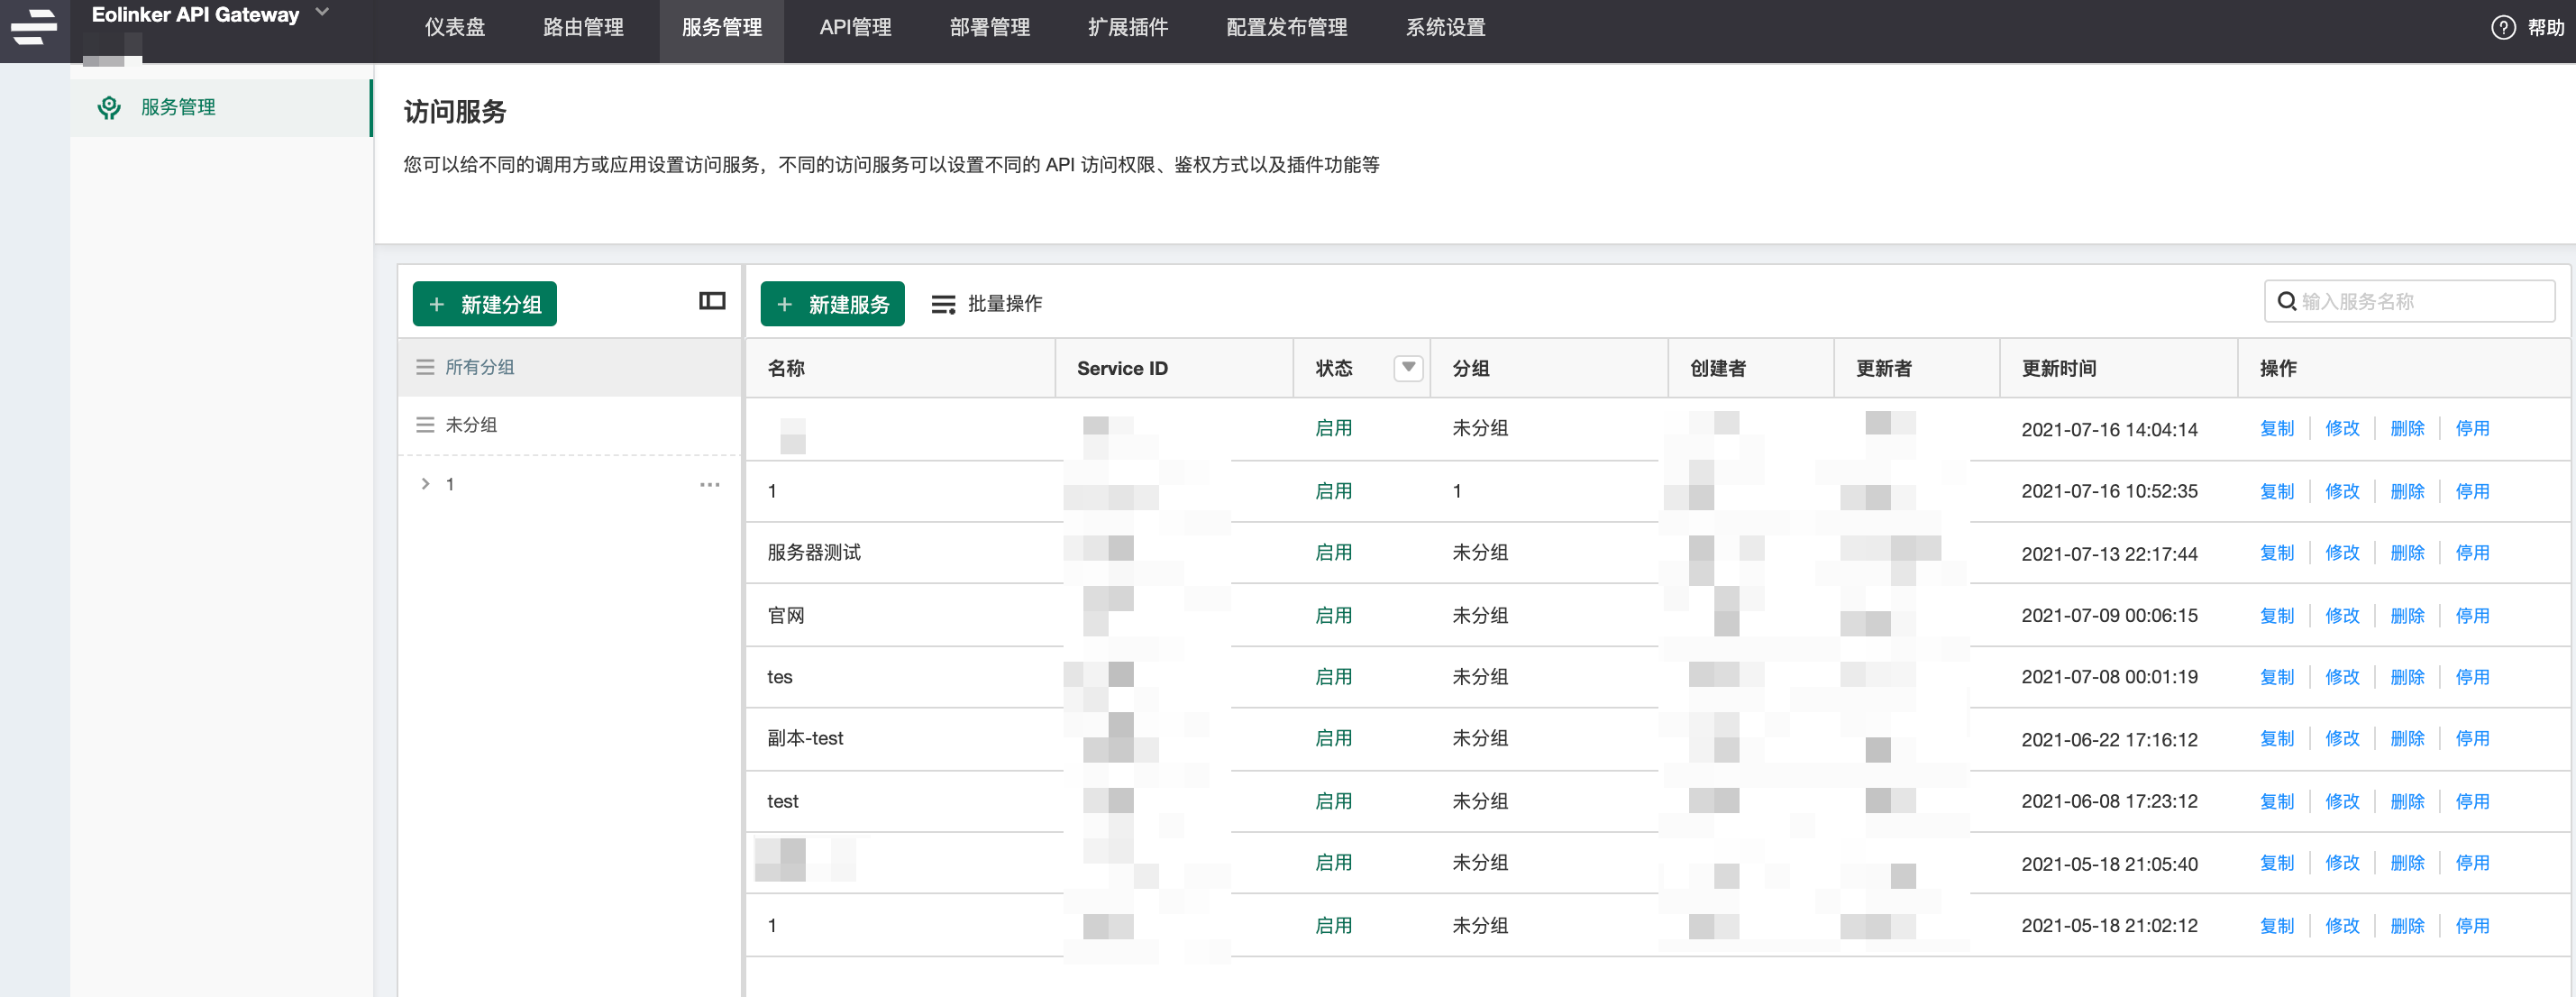Toggle the group panel collapse icon
Image resolution: width=2576 pixels, height=997 pixels.
[x=711, y=301]
